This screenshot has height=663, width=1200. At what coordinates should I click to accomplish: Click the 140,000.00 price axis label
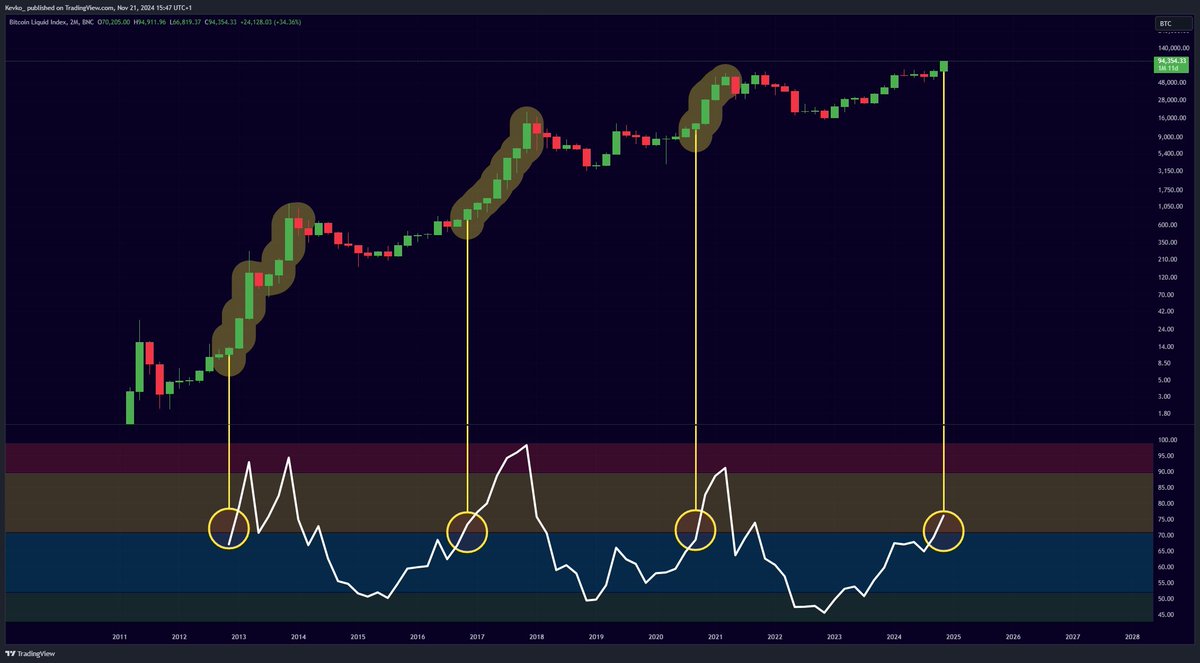(1172, 47)
